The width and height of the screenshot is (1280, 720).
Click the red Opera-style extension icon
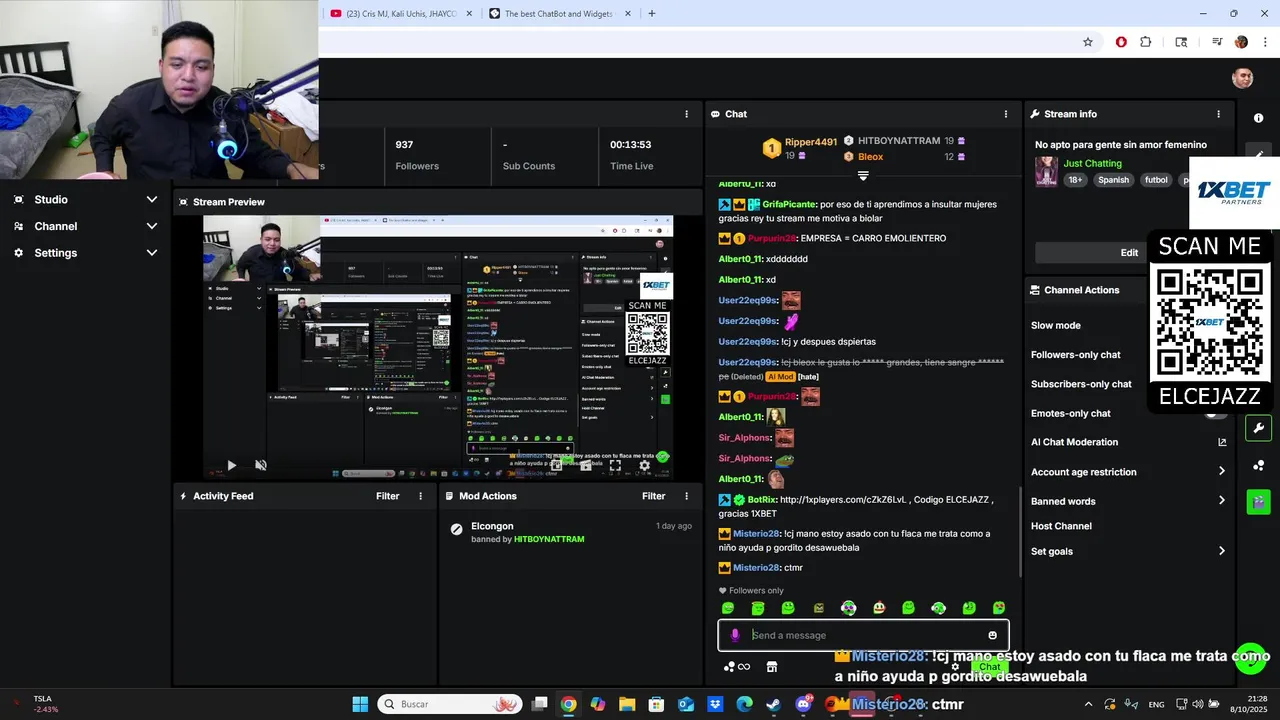coord(1121,42)
